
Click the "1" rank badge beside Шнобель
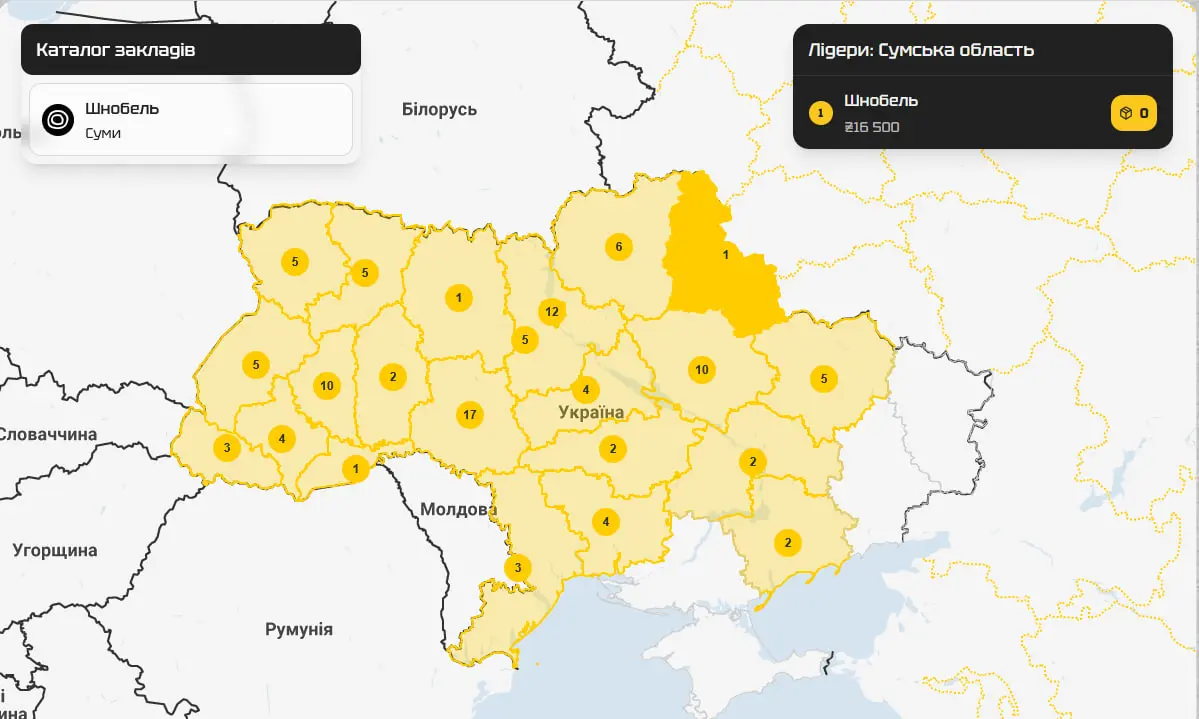click(820, 113)
